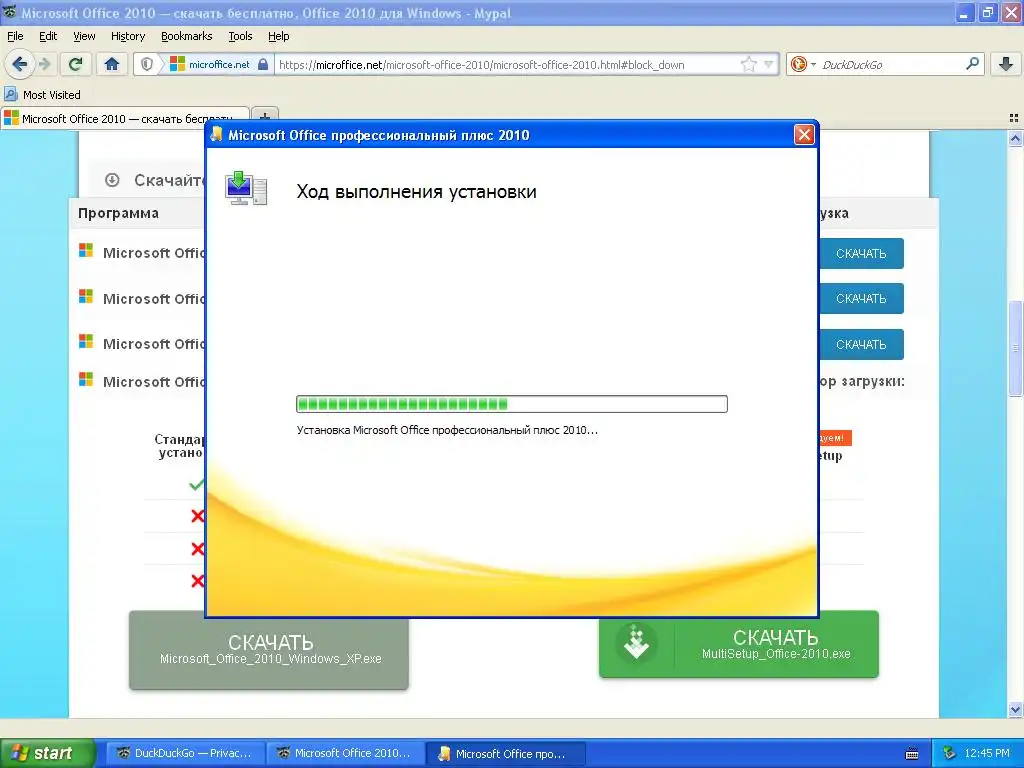Click the 12:45 PM clock
The height and width of the screenshot is (768, 1024).
pos(987,753)
